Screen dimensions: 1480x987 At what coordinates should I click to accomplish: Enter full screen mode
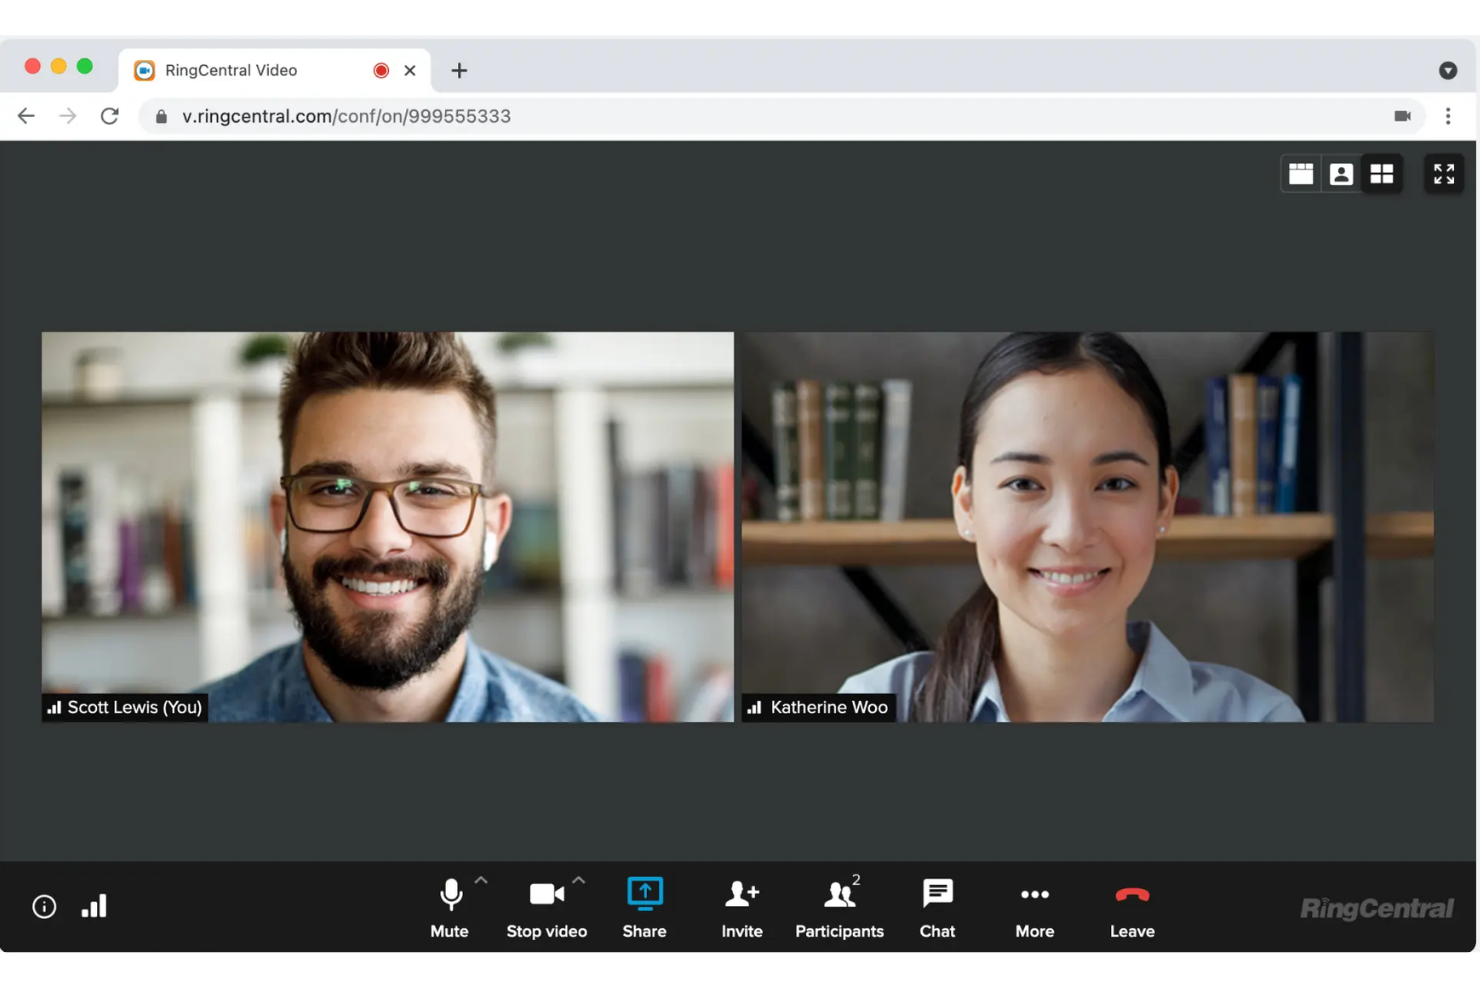(1444, 174)
